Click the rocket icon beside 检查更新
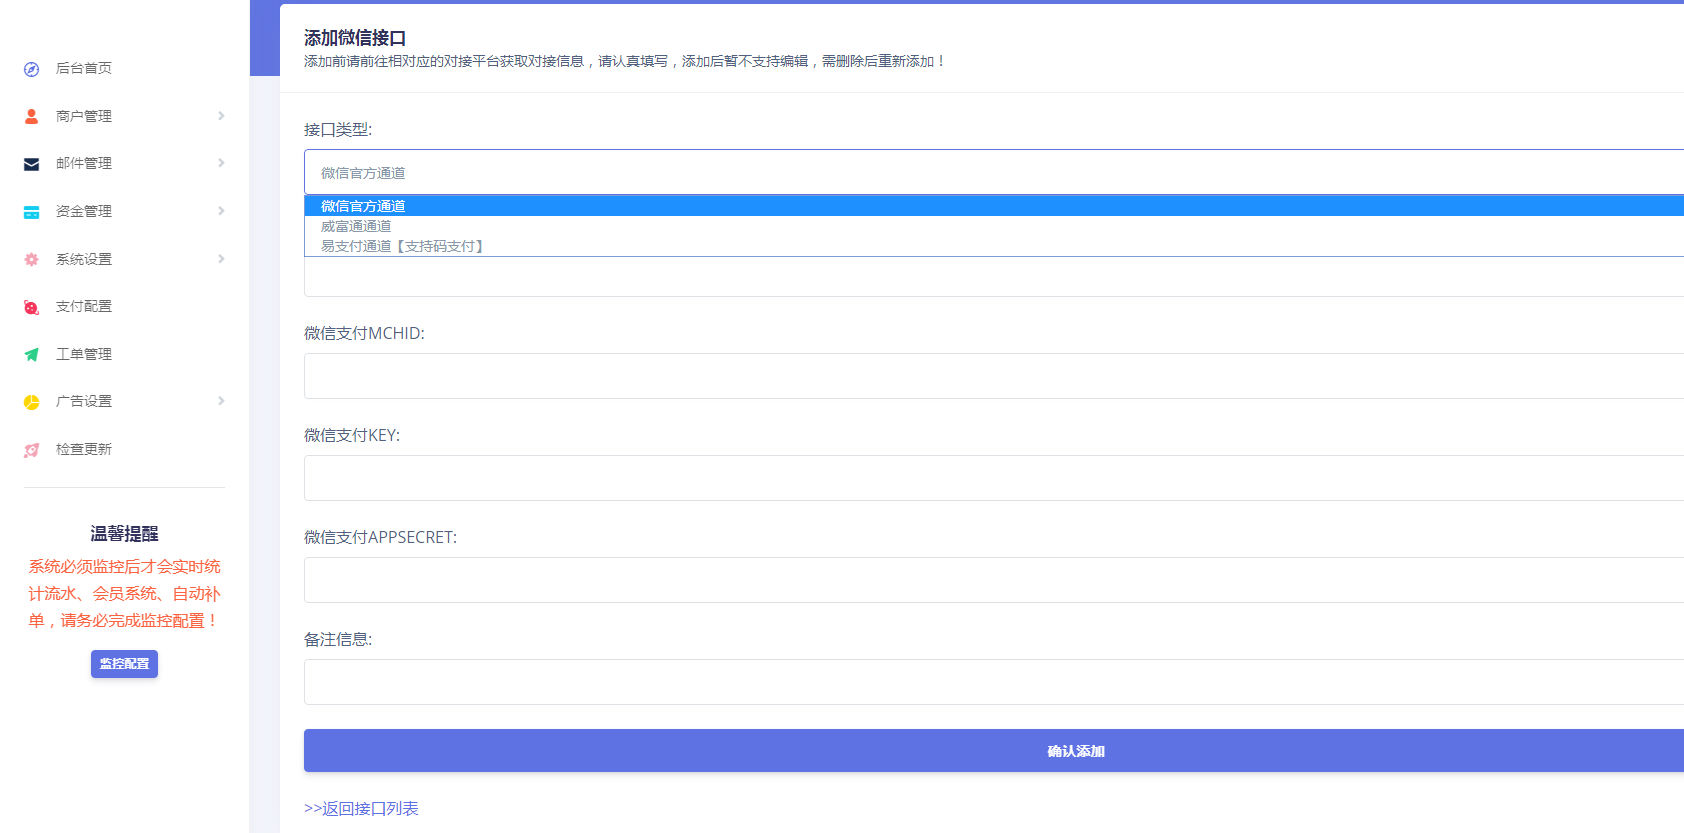The image size is (1684, 833). click(x=32, y=450)
